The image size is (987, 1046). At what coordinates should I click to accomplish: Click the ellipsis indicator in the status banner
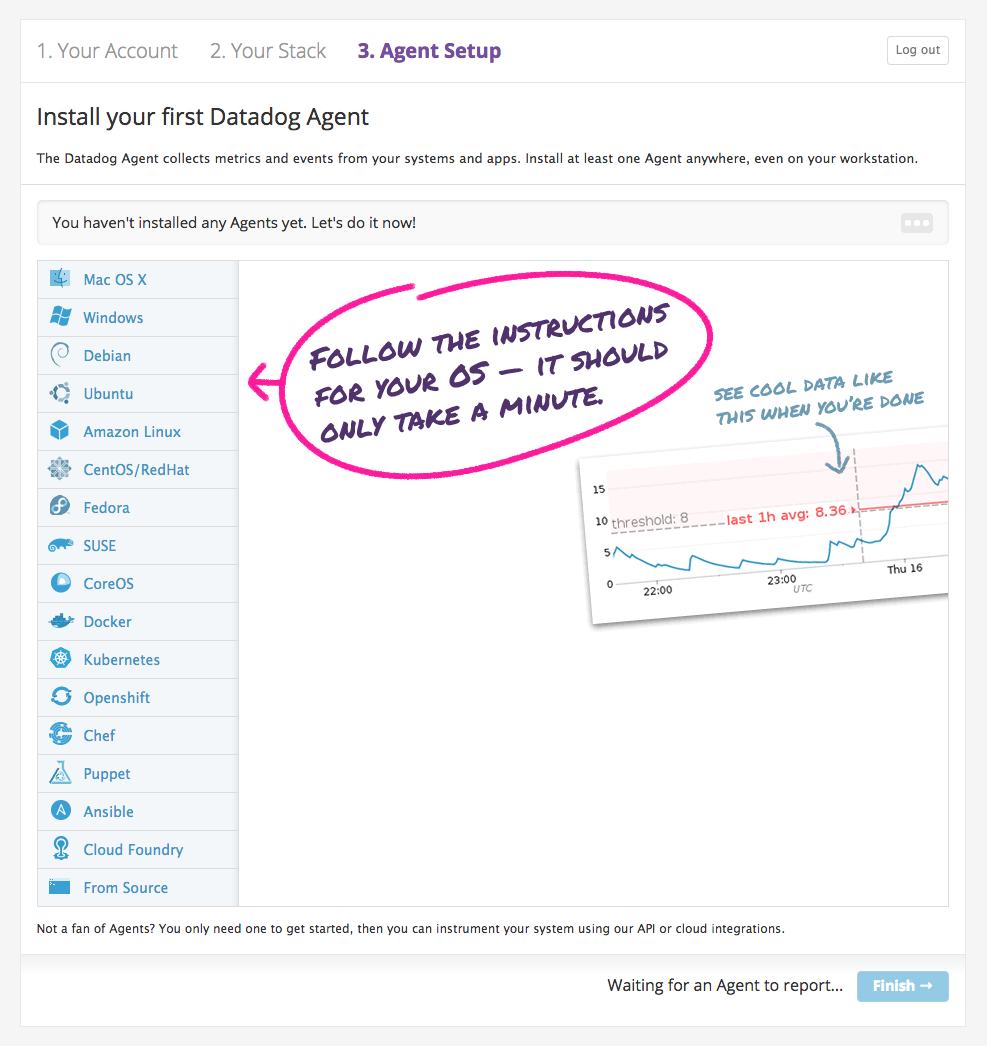(916, 223)
